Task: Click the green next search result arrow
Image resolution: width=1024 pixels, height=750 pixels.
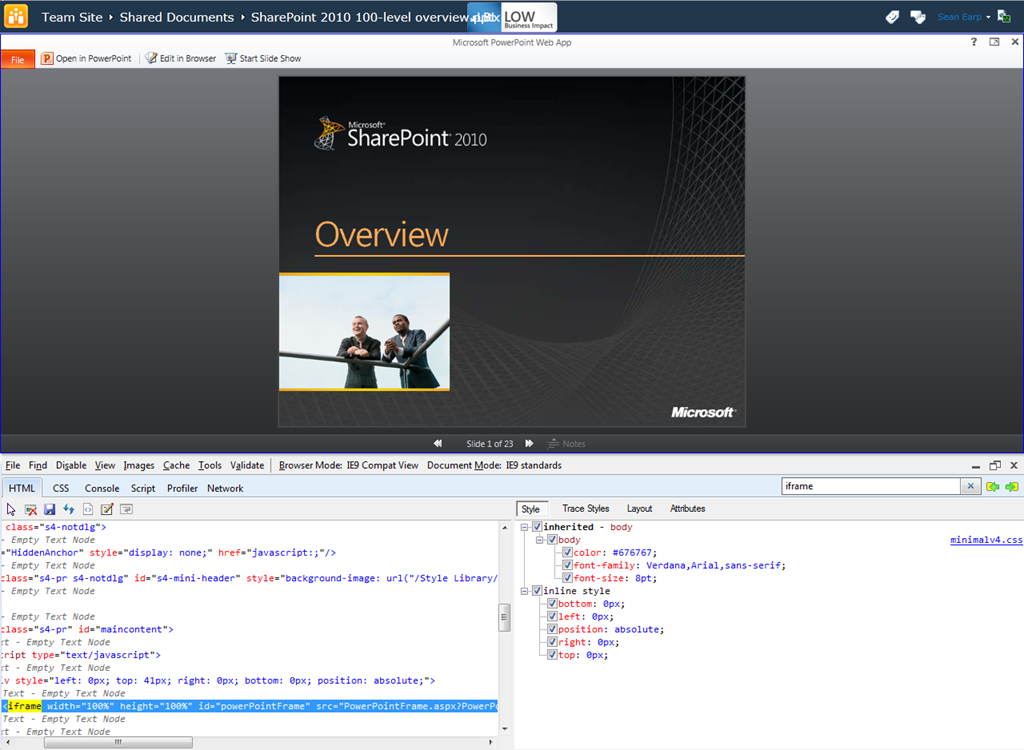Action: (1012, 487)
